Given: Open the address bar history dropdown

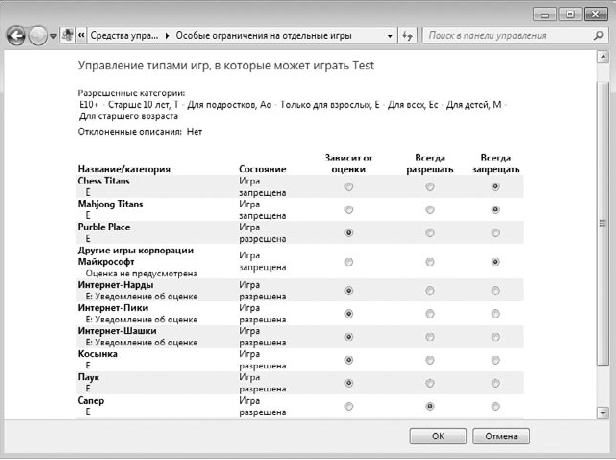Looking at the screenshot, I should click(x=390, y=36).
